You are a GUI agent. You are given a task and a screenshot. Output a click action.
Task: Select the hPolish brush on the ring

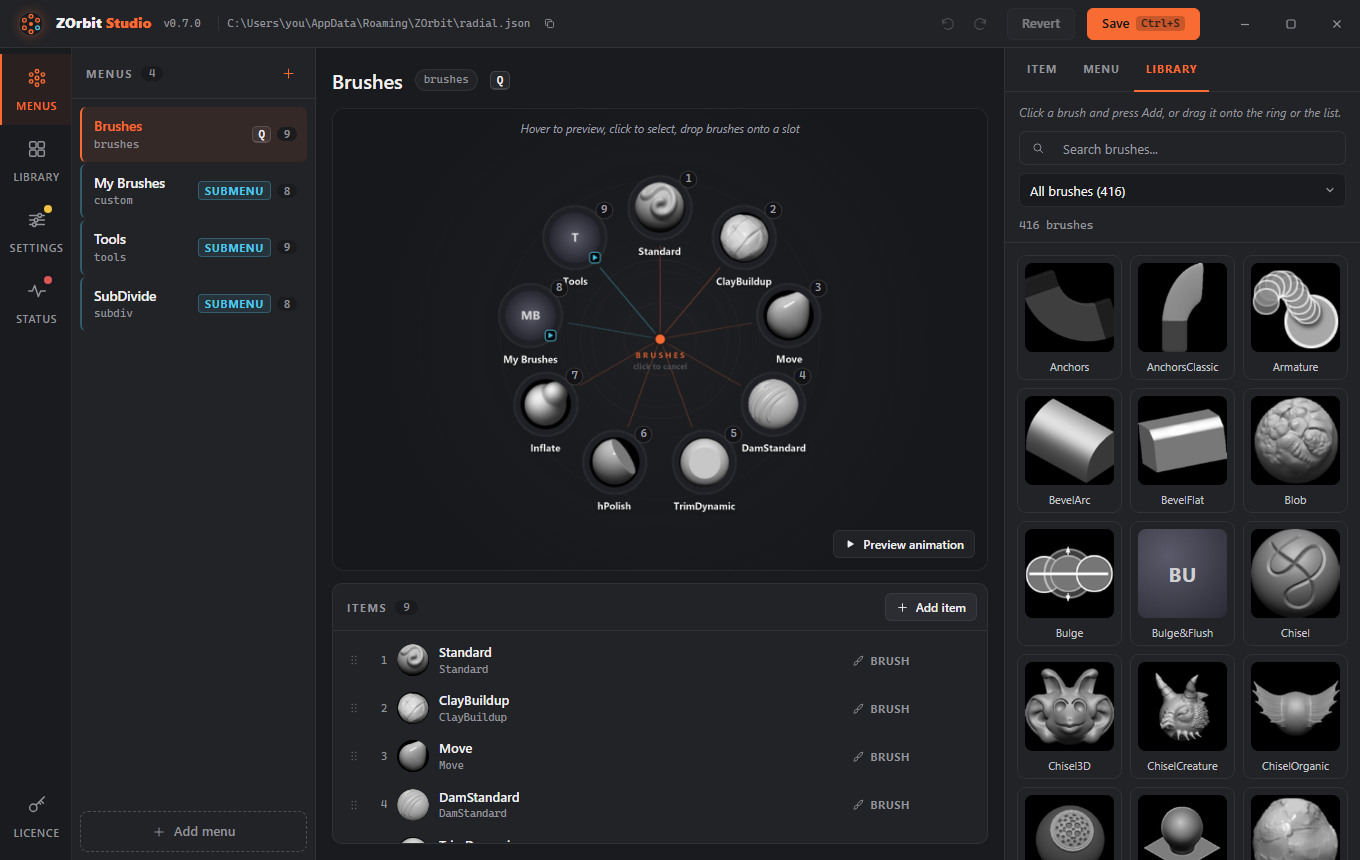click(614, 462)
